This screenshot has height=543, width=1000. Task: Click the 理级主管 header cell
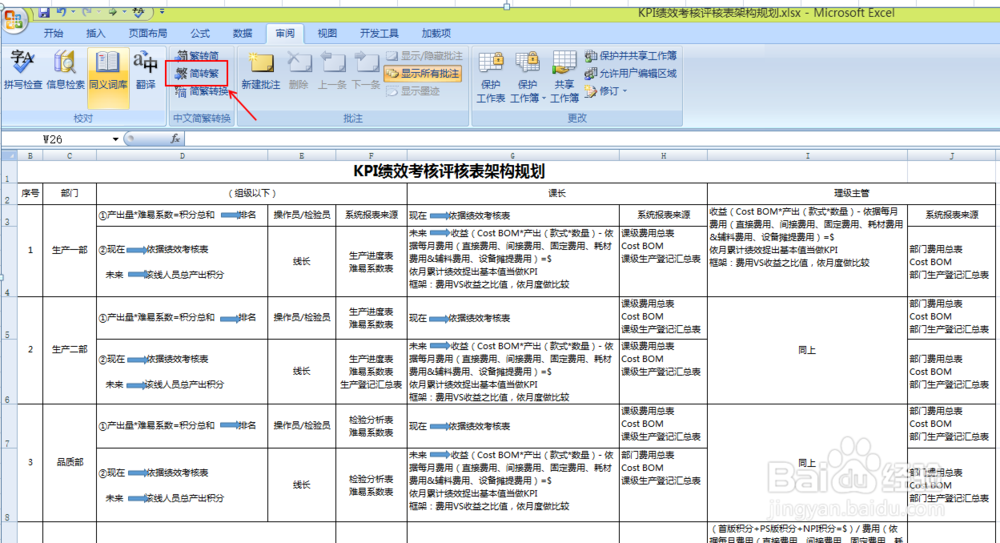[851, 193]
